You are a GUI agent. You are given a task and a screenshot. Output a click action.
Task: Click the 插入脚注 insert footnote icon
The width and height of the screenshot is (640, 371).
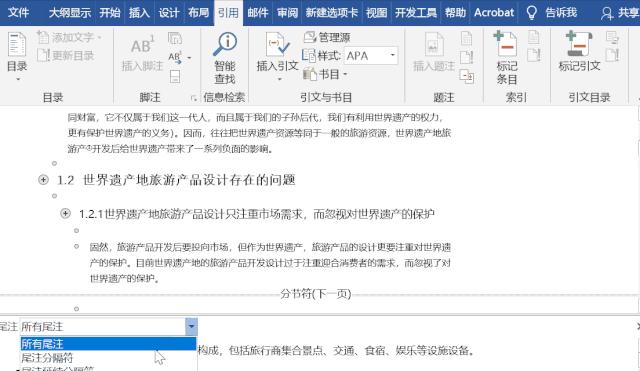[x=142, y=44]
